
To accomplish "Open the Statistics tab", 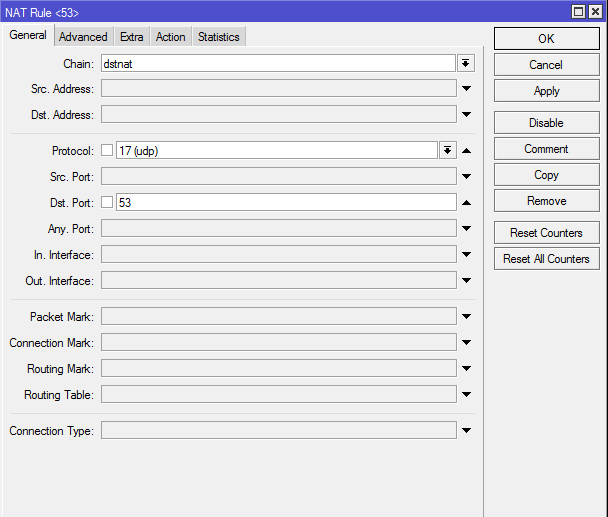I will click(219, 37).
